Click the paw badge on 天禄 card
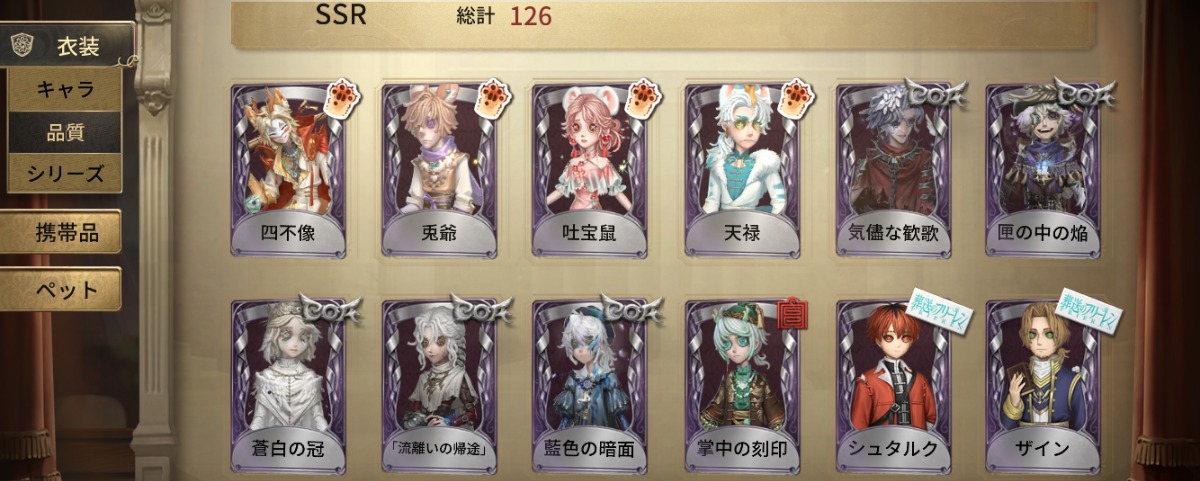 pos(795,100)
